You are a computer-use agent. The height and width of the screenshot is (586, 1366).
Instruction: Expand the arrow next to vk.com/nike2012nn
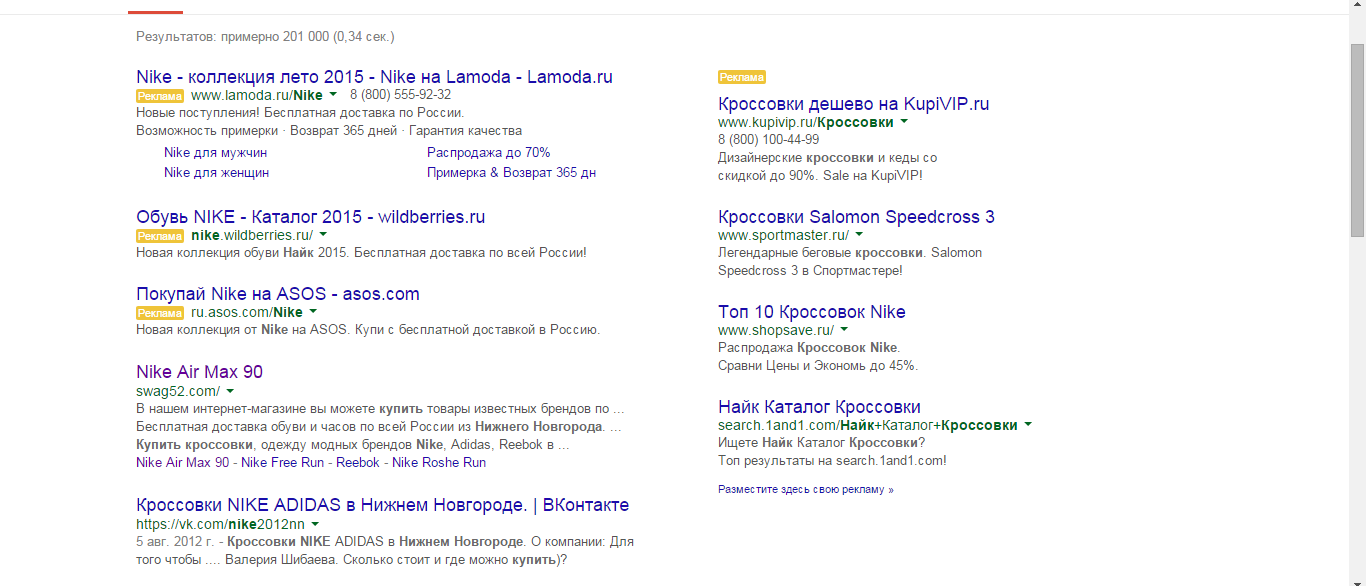pyautogui.click(x=315, y=524)
